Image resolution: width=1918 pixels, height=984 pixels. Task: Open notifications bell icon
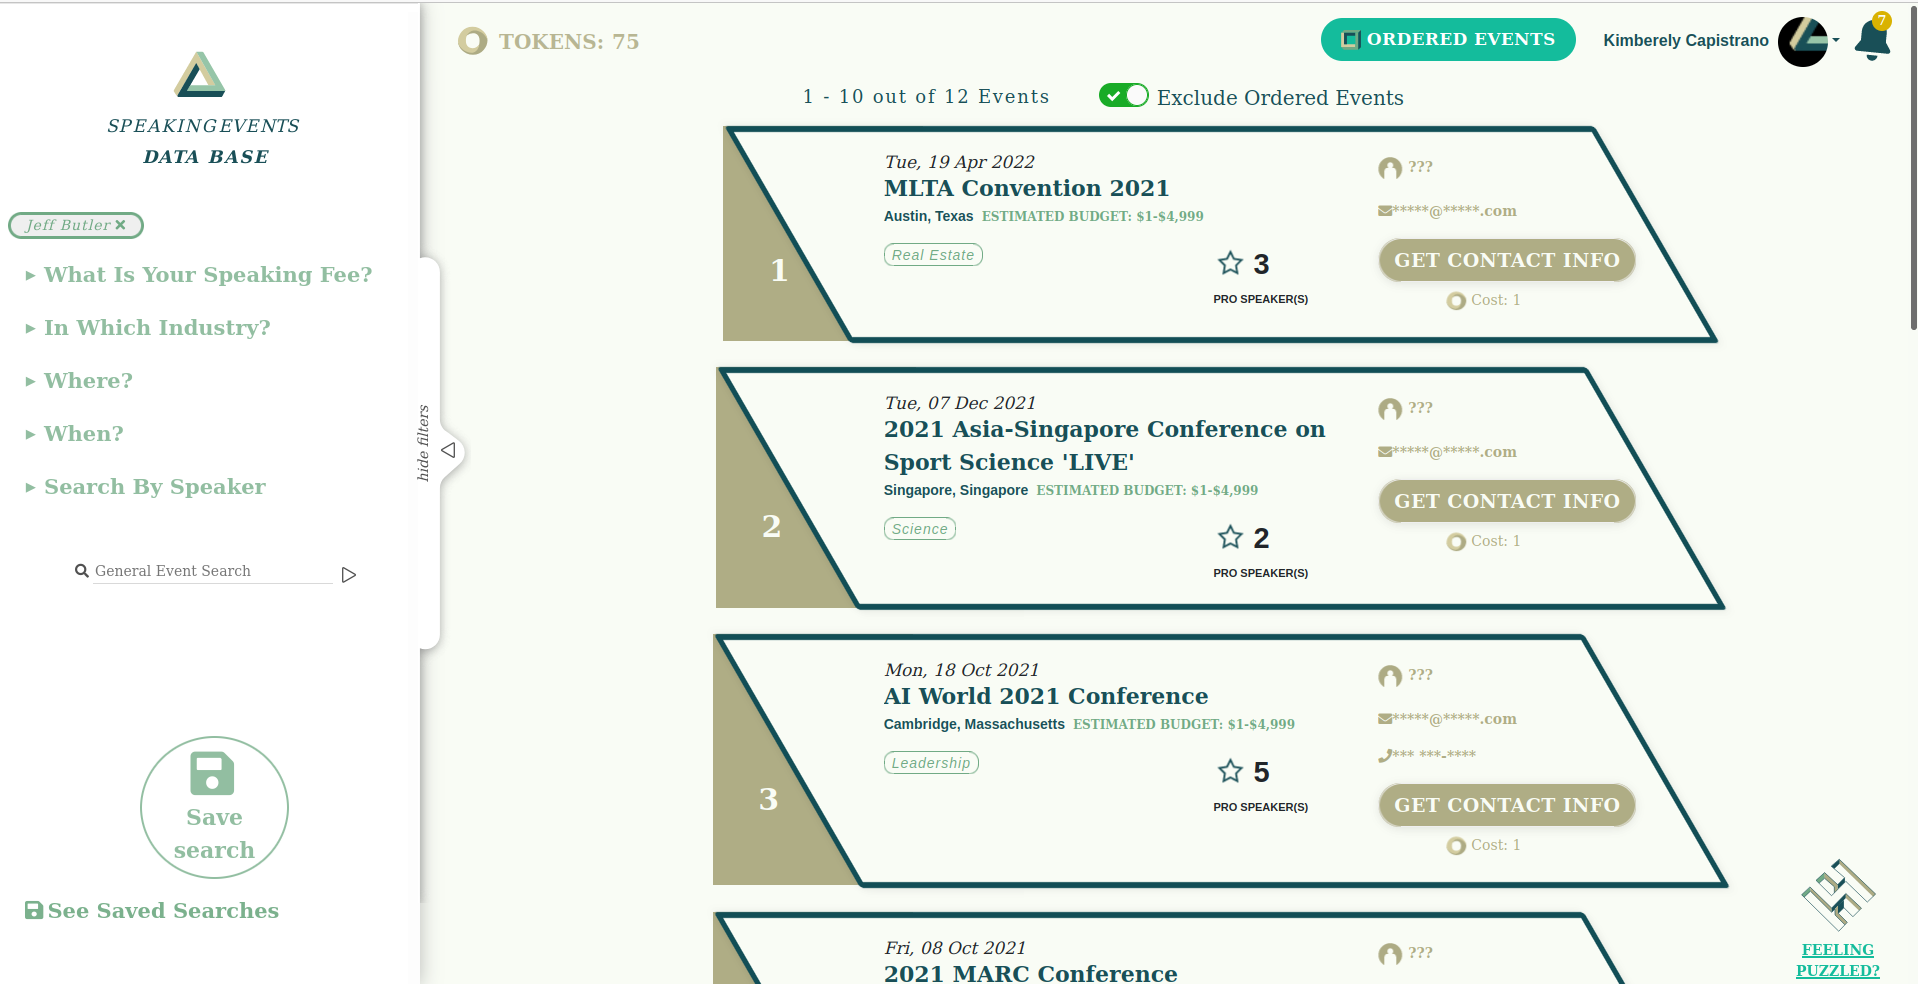[1872, 40]
